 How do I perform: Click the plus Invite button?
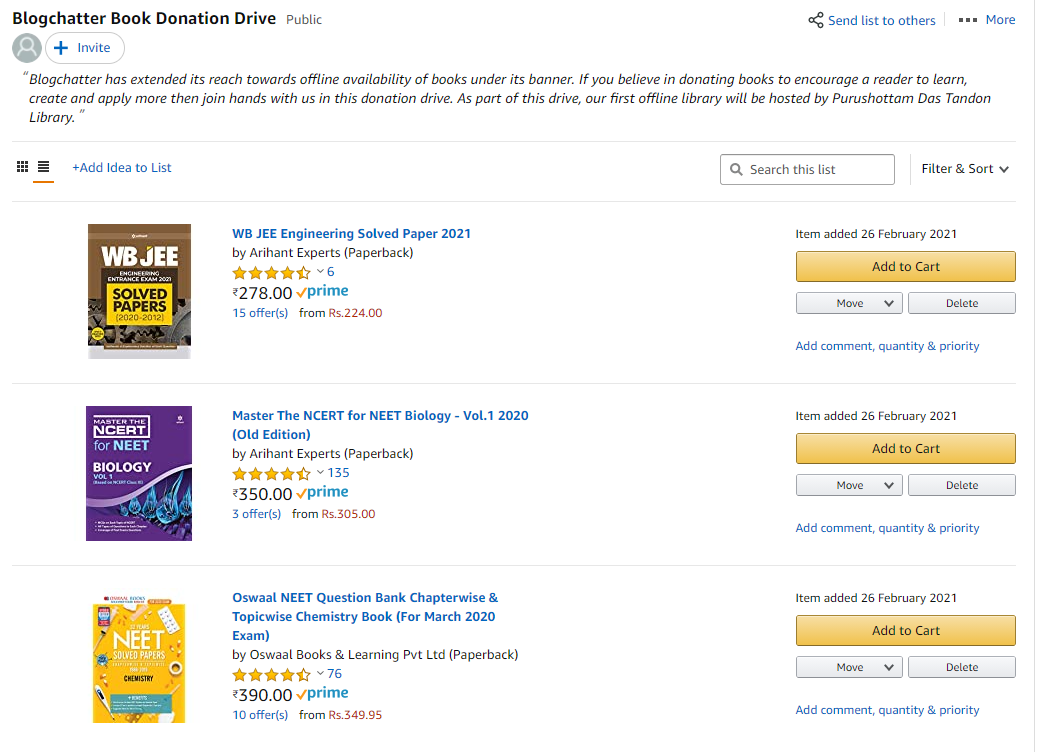[84, 48]
